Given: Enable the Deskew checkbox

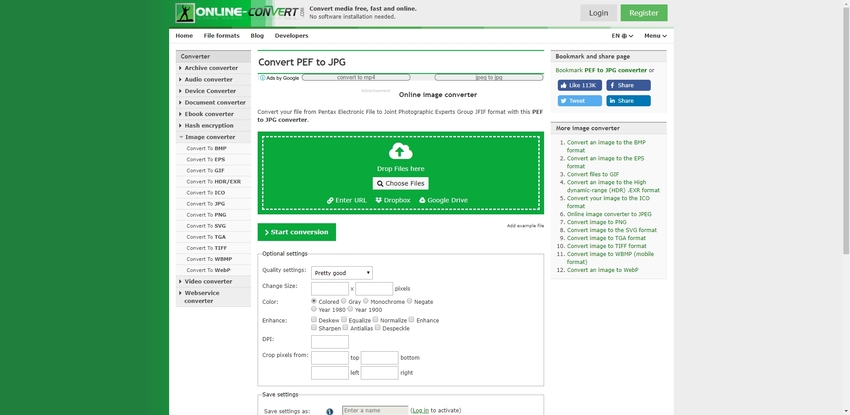Looking at the screenshot, I should click(314, 320).
